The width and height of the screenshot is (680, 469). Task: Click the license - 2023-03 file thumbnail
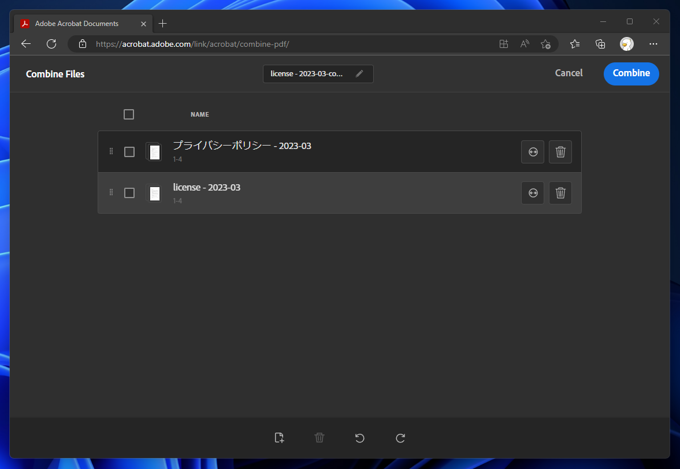pyautogui.click(x=154, y=193)
